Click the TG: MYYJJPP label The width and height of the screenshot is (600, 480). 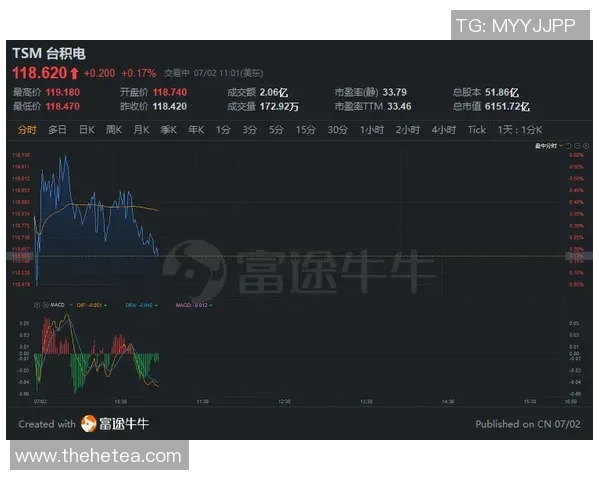pos(516,26)
